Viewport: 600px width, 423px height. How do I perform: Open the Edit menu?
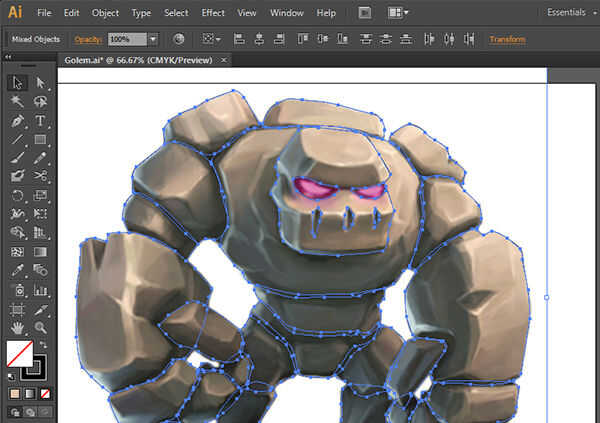coord(72,13)
